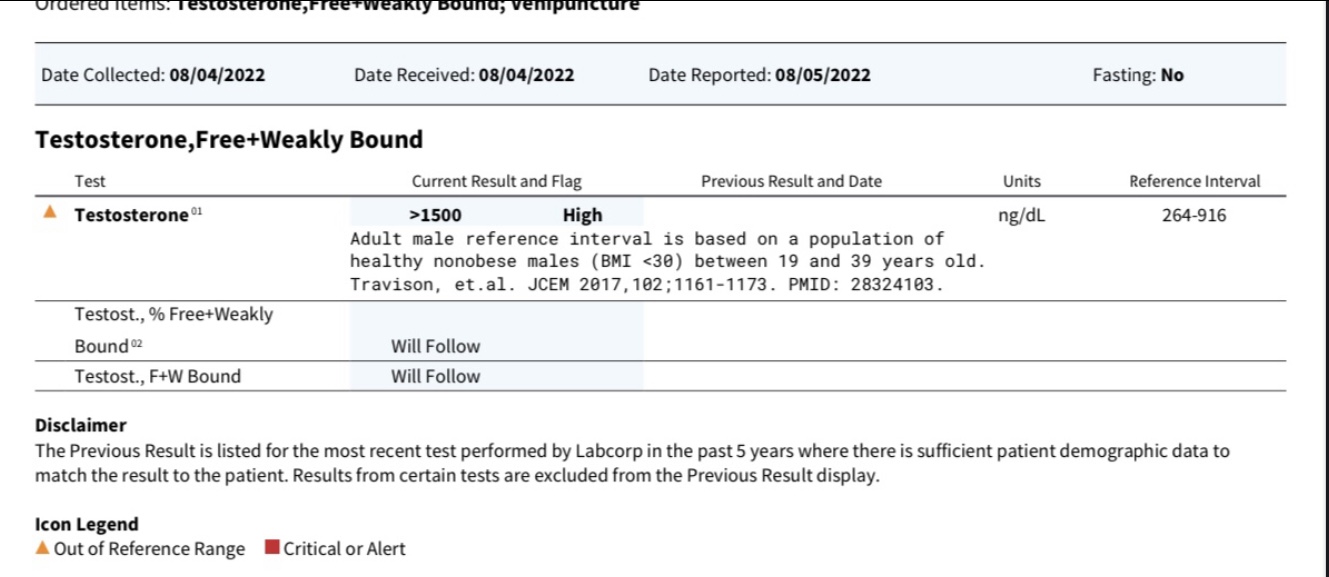The height and width of the screenshot is (577, 1329).
Task: Click the Current Result and Flag column header
Action: [496, 182]
